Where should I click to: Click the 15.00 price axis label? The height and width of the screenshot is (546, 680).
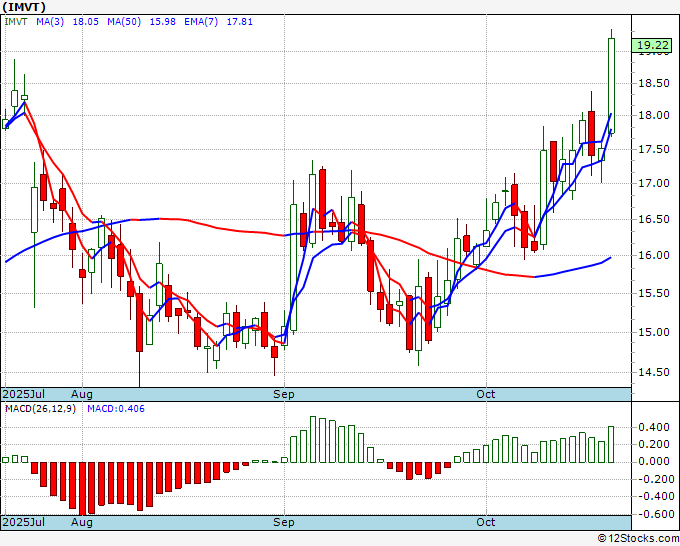pyautogui.click(x=654, y=332)
